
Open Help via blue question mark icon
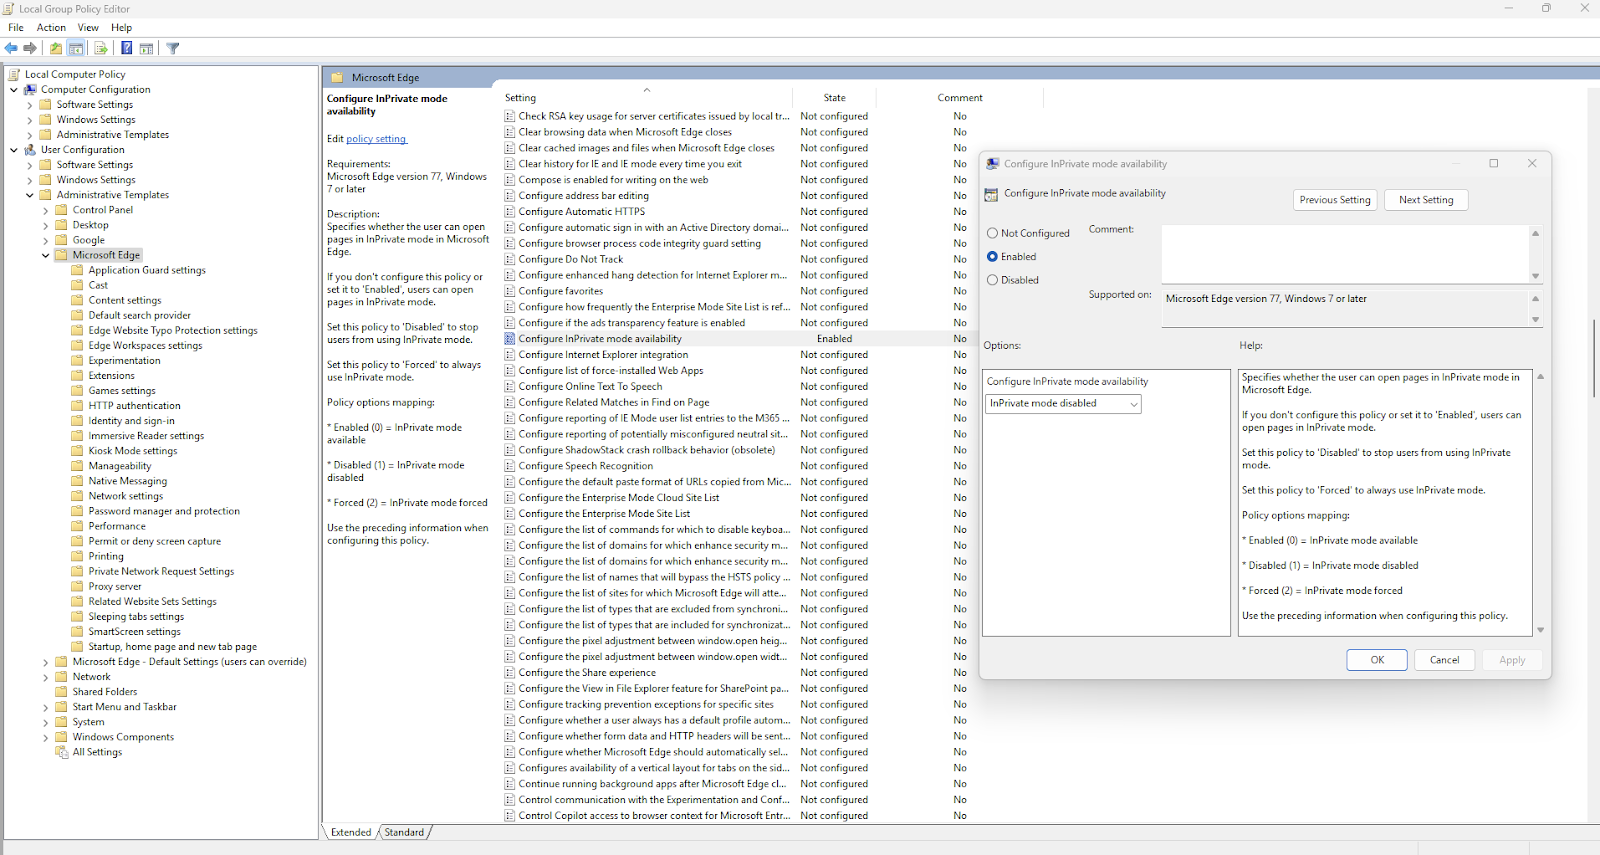tap(127, 48)
